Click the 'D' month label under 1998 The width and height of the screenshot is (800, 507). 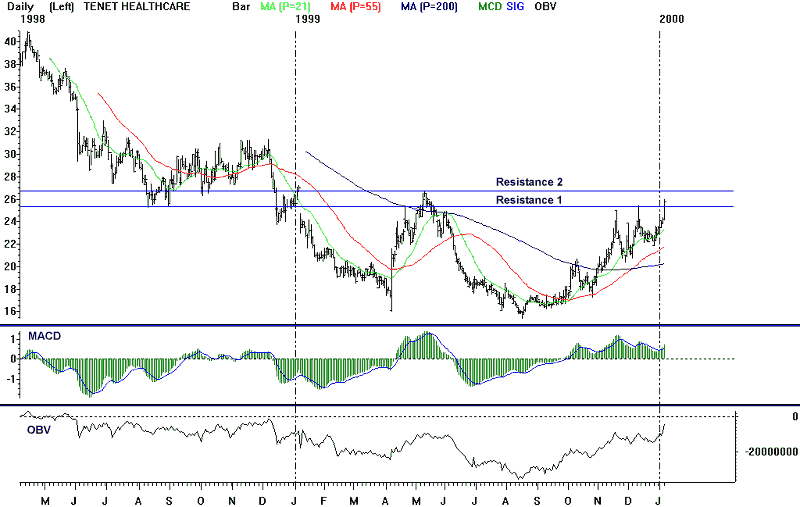[264, 501]
